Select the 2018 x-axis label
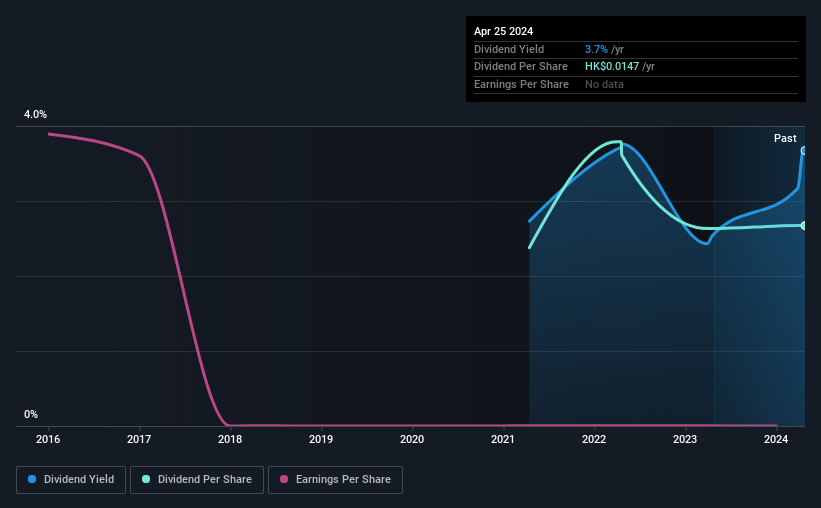 230,439
